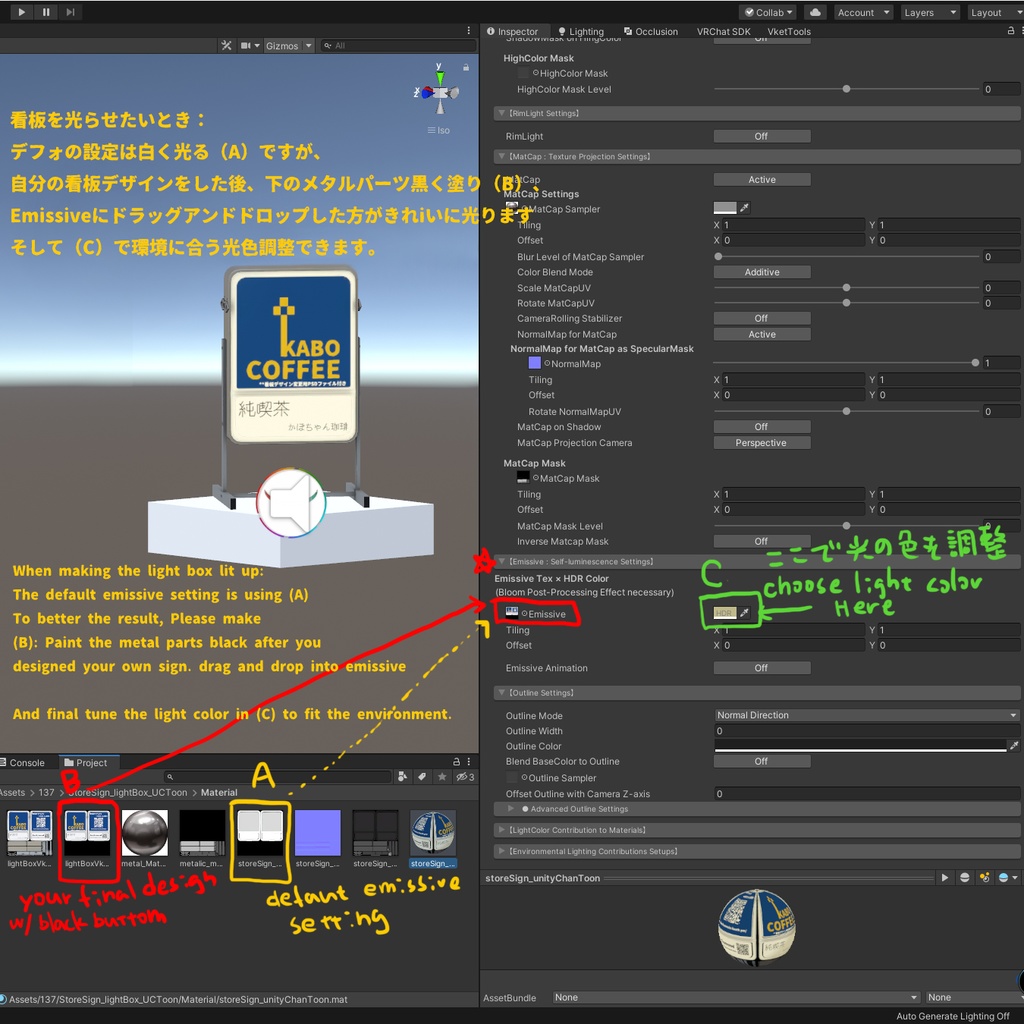Toggle MatCap Active button

[761, 179]
